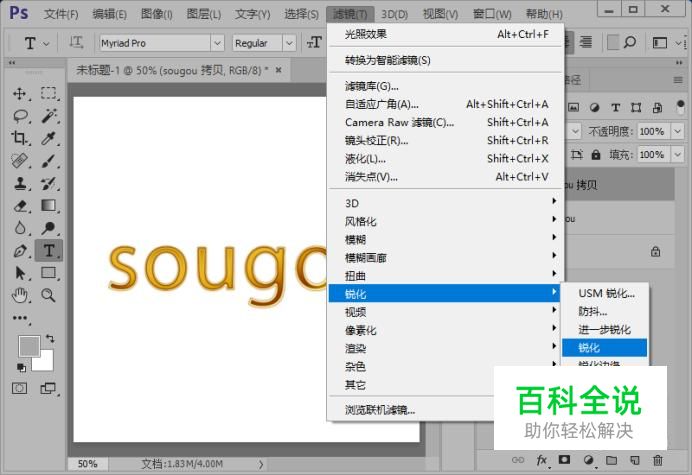Image resolution: width=692 pixels, height=475 pixels.
Task: Select the Dodge tool
Action: point(49,228)
